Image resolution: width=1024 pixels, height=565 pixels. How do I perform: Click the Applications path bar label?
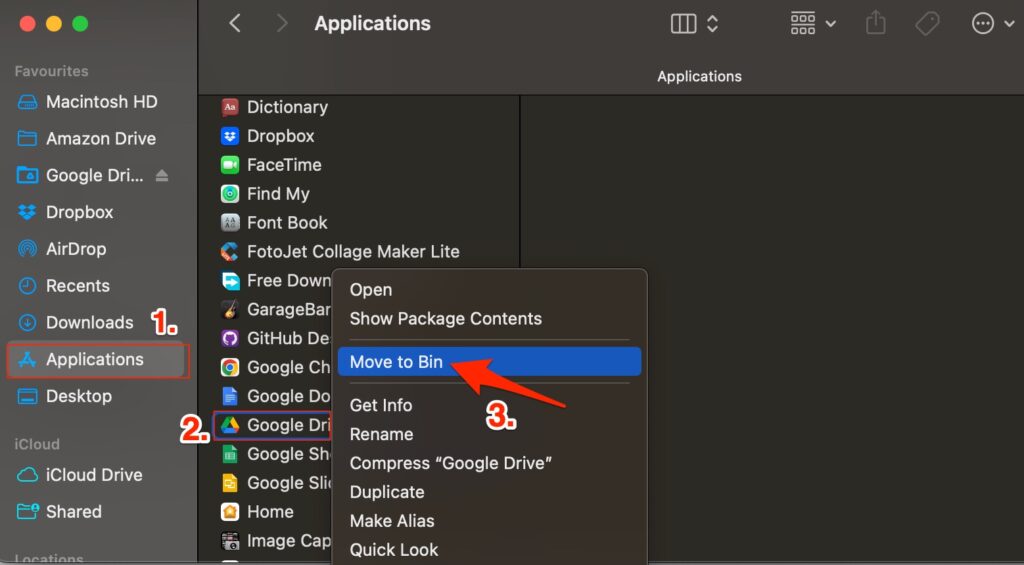coord(699,76)
